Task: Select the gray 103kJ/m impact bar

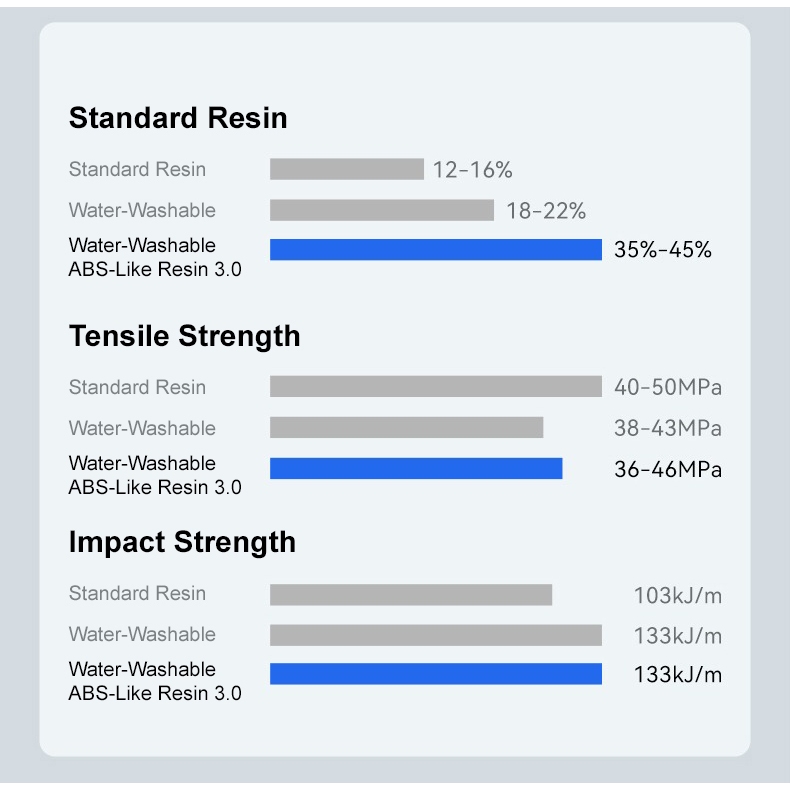Action: coord(410,594)
